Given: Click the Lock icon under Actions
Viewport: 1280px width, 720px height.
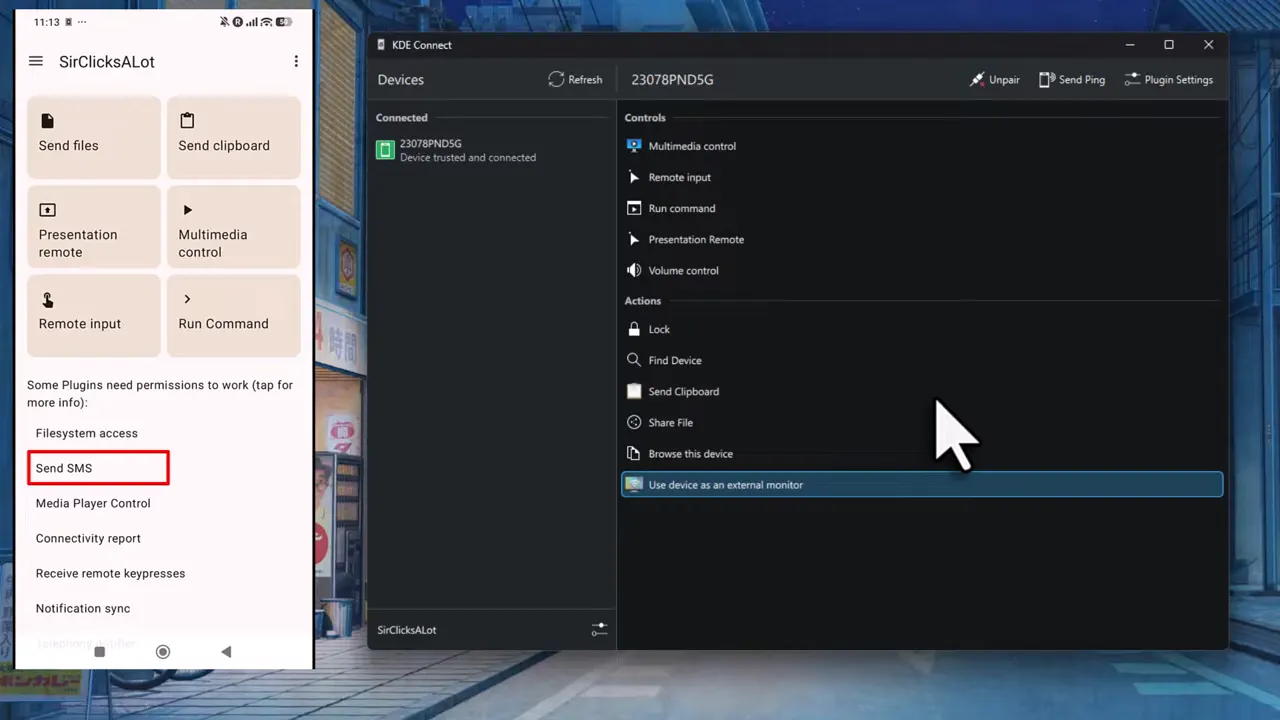Looking at the screenshot, I should point(634,329).
